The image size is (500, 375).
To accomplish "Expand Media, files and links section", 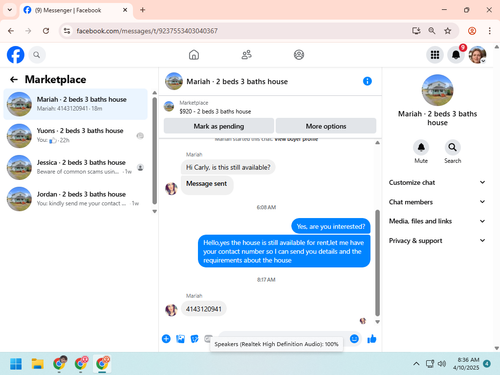I will pos(437,221).
